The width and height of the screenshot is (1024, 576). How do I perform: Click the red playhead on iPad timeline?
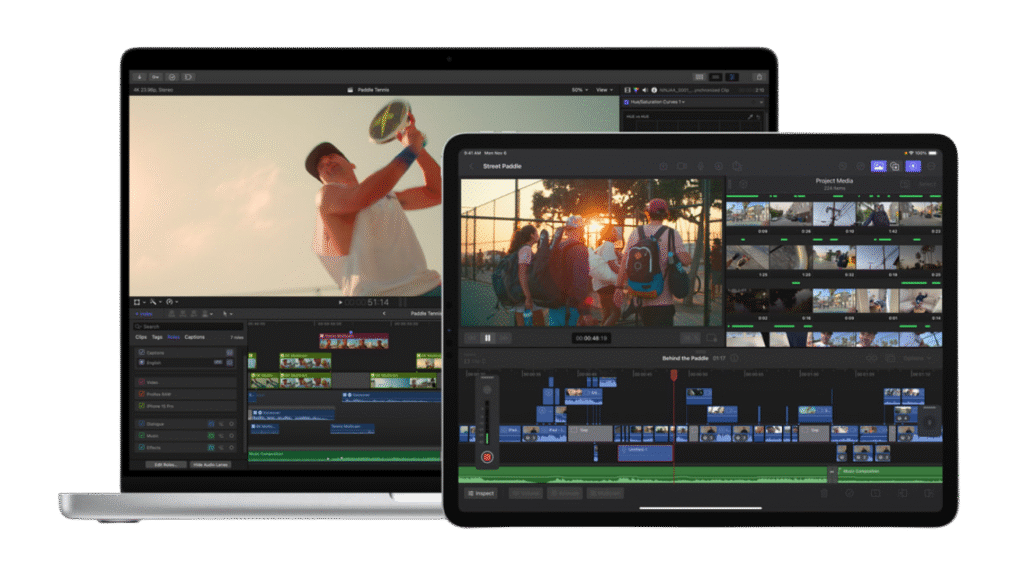click(x=673, y=376)
